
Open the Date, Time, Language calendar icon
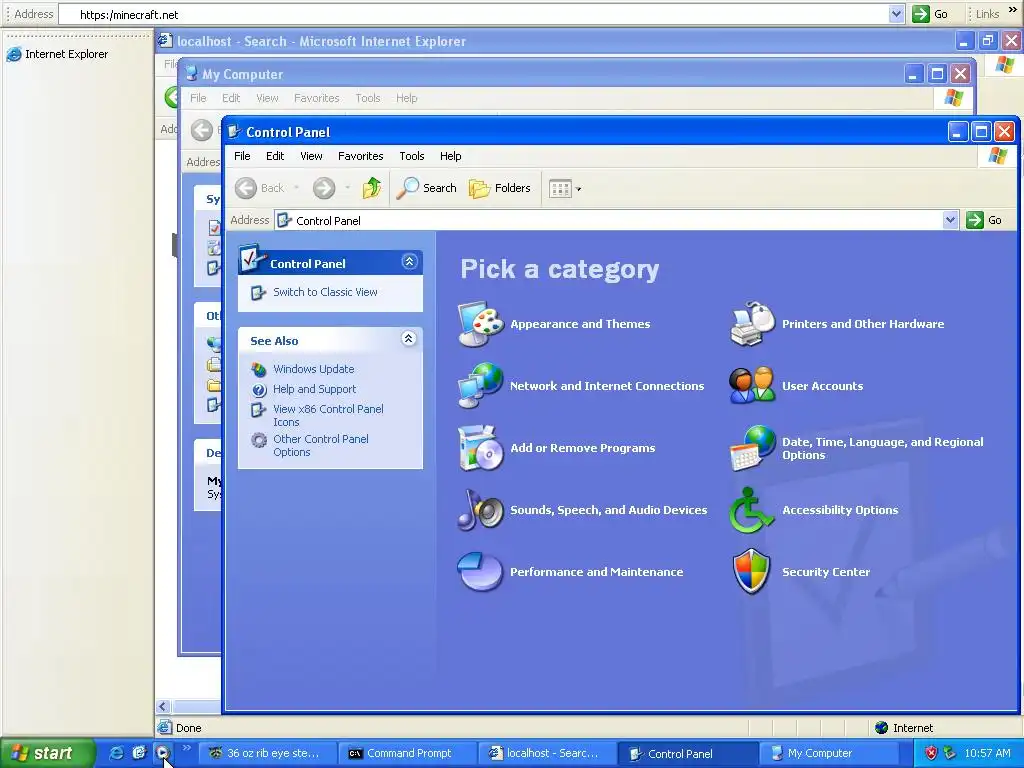tap(752, 448)
